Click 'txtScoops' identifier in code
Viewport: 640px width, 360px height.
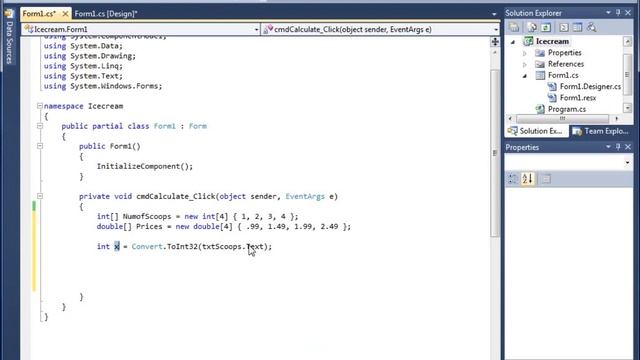coord(222,247)
